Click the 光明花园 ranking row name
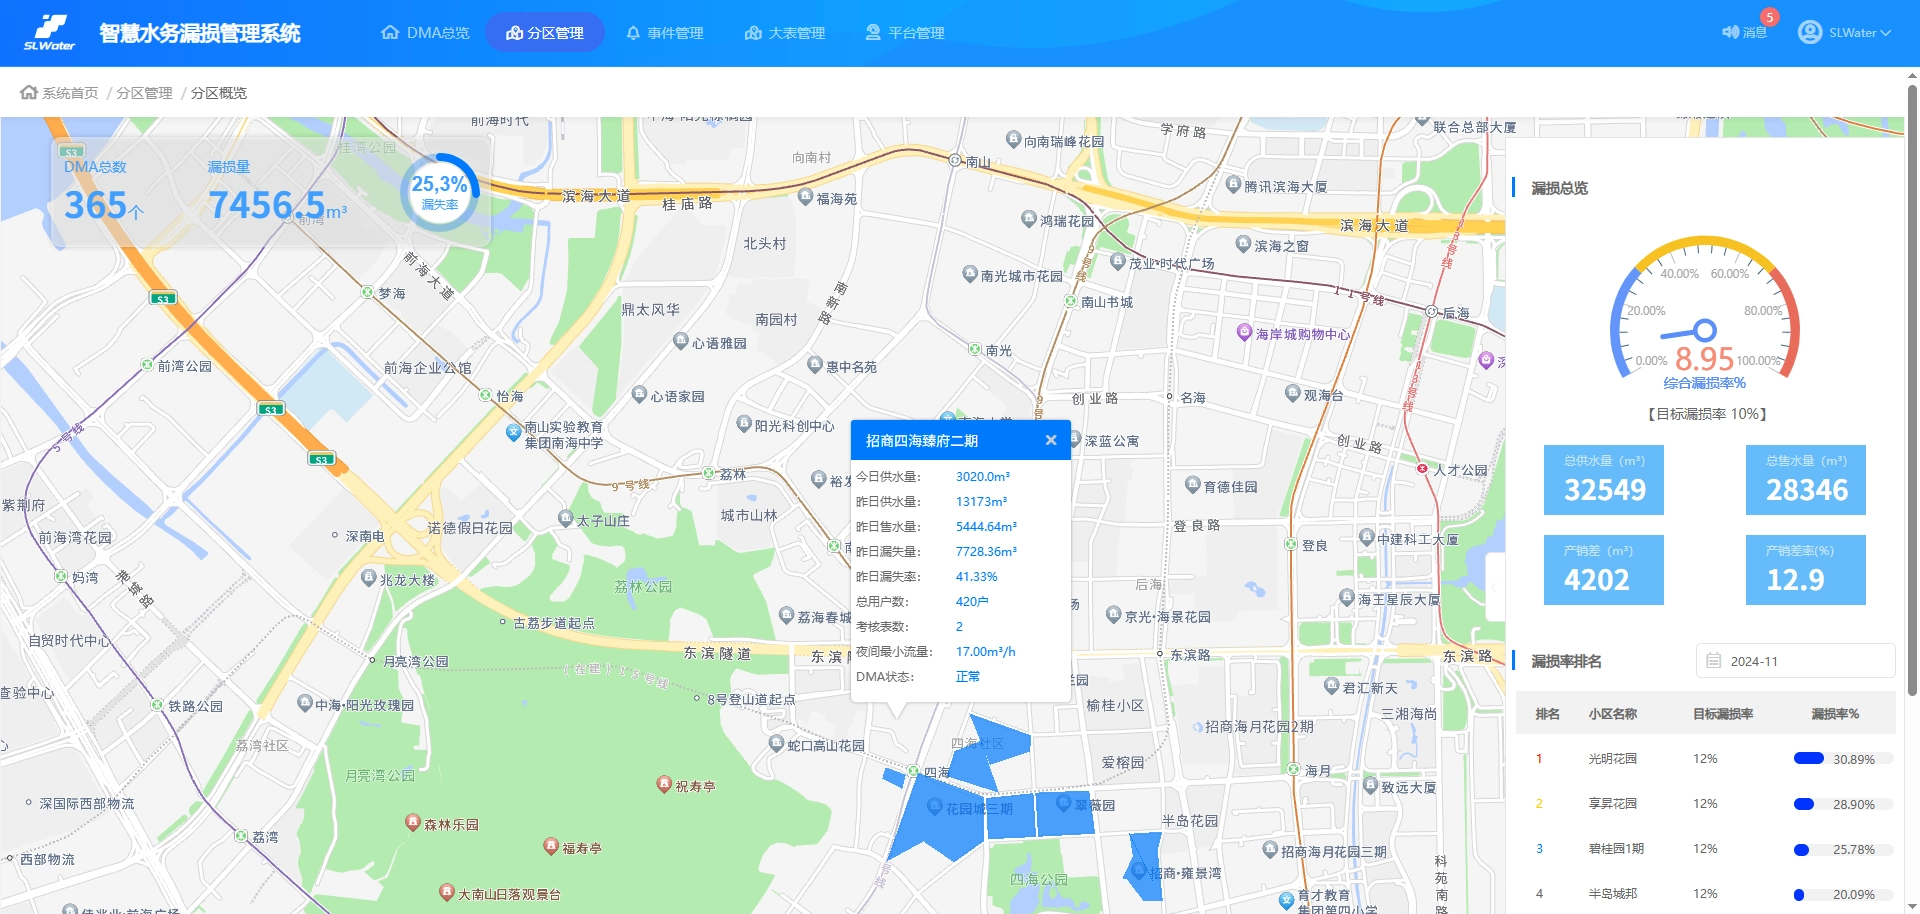The width and height of the screenshot is (1920, 914). [x=1613, y=759]
